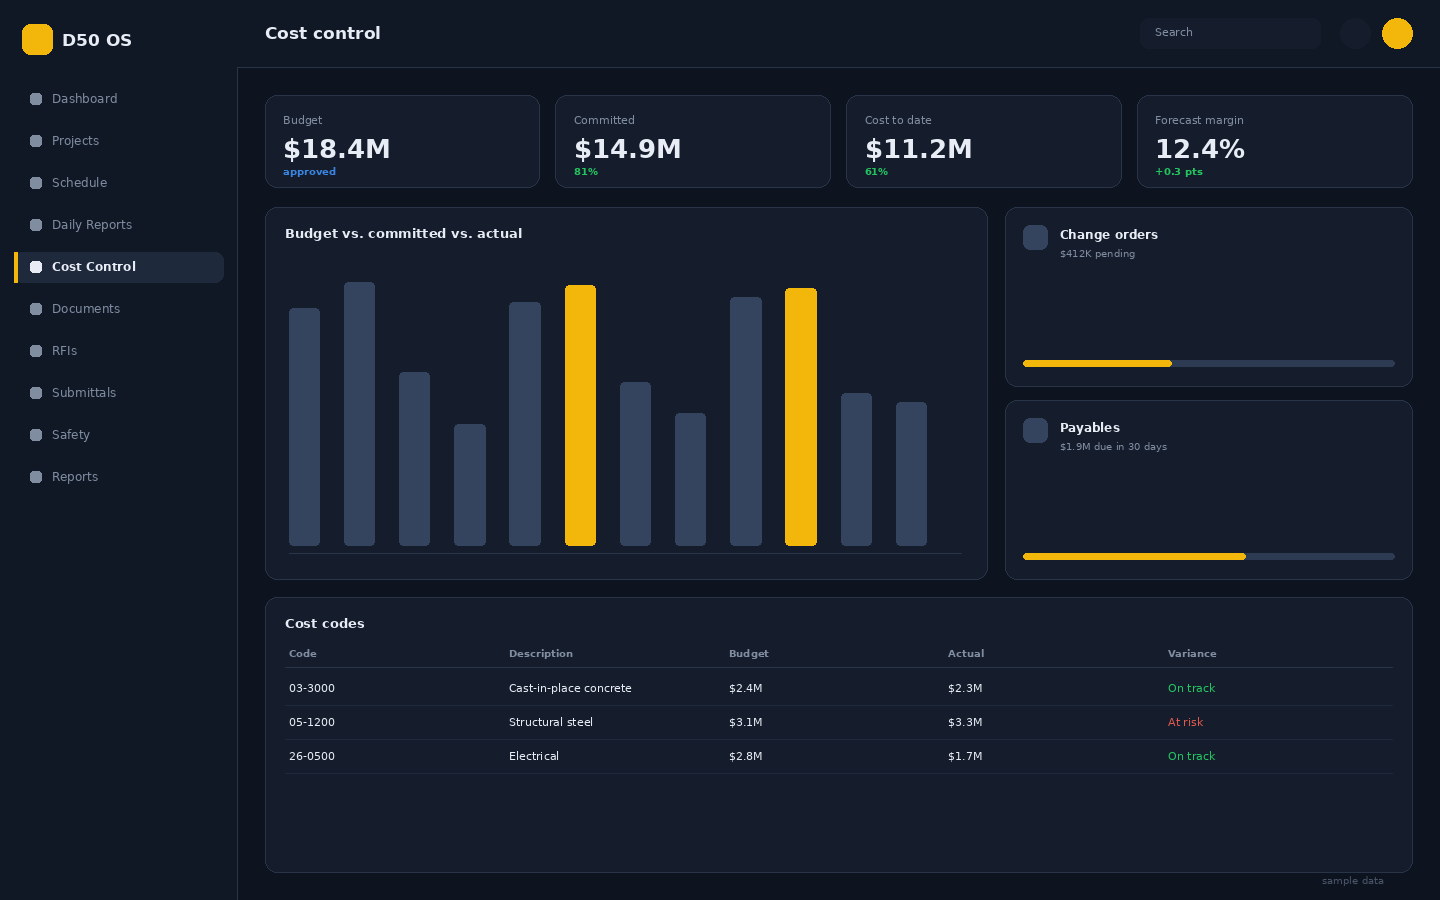Click the icon beside Documents in the sidebar
This screenshot has width=1440, height=900.
point(36,309)
